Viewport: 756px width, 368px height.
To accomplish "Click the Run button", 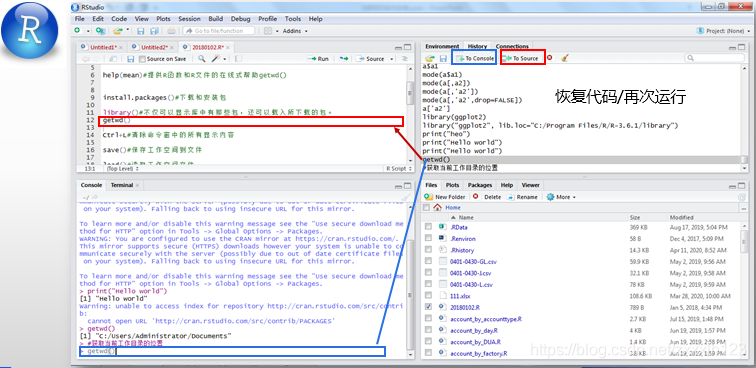I will pos(319,59).
